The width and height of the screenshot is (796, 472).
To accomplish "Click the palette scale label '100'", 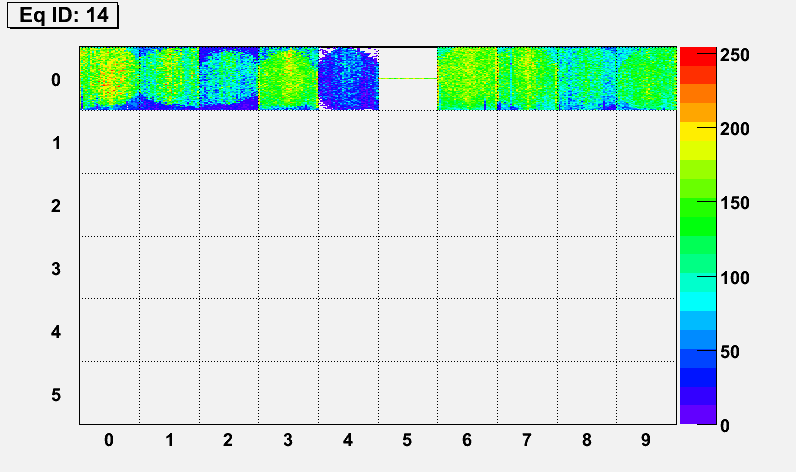I will [x=735, y=278].
